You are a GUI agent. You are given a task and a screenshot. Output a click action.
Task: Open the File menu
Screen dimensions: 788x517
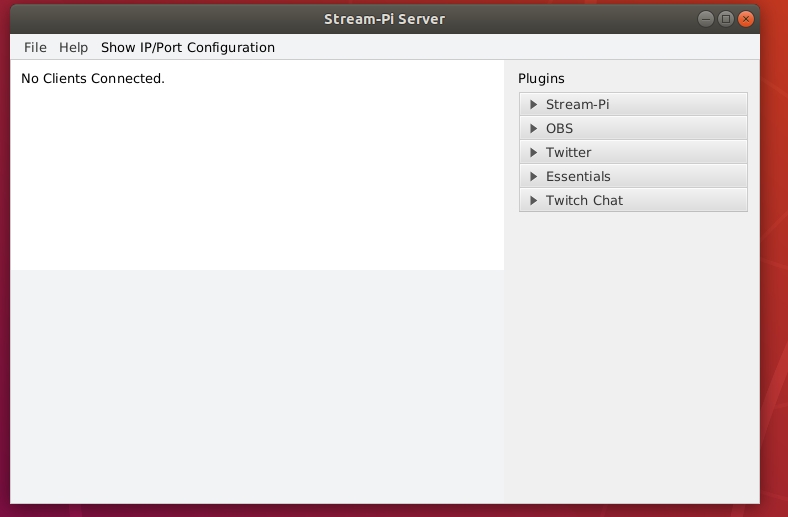pos(35,47)
